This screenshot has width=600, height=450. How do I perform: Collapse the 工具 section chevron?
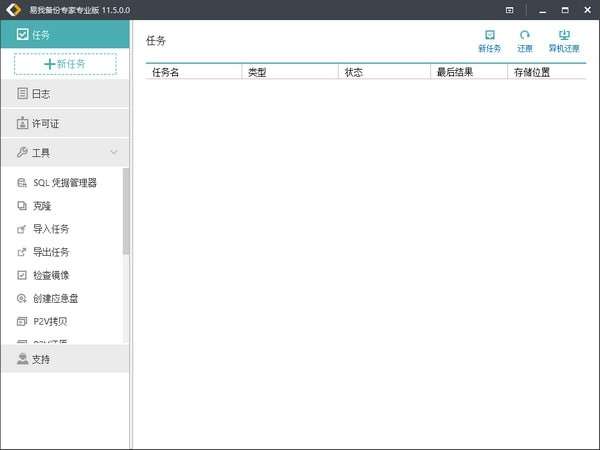click(114, 153)
